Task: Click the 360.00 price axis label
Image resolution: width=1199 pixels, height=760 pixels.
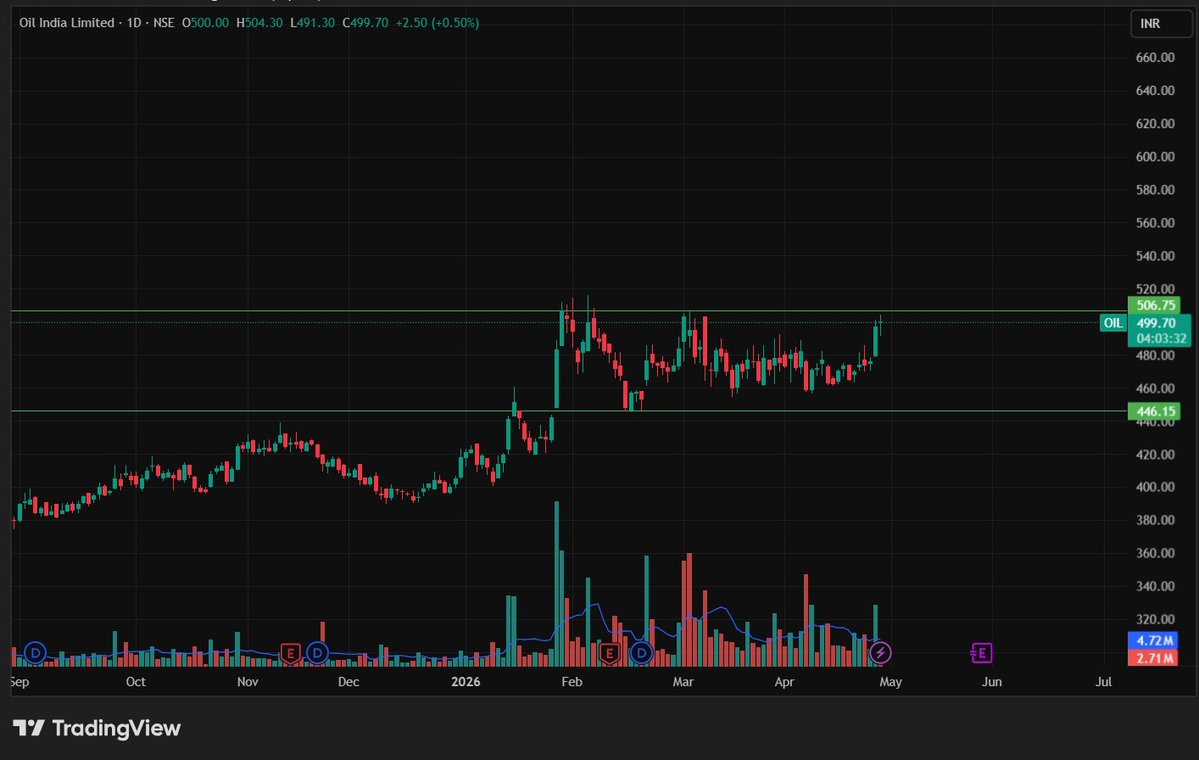Action: click(1155, 553)
